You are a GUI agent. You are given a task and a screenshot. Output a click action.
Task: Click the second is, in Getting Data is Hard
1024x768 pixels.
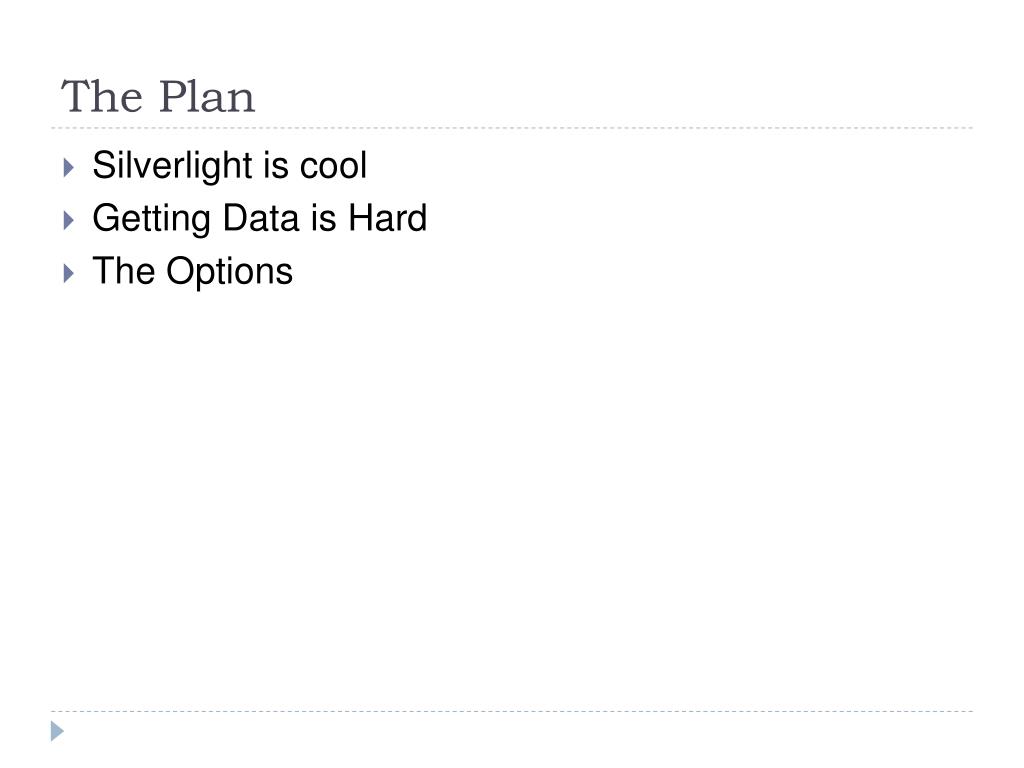pos(324,218)
